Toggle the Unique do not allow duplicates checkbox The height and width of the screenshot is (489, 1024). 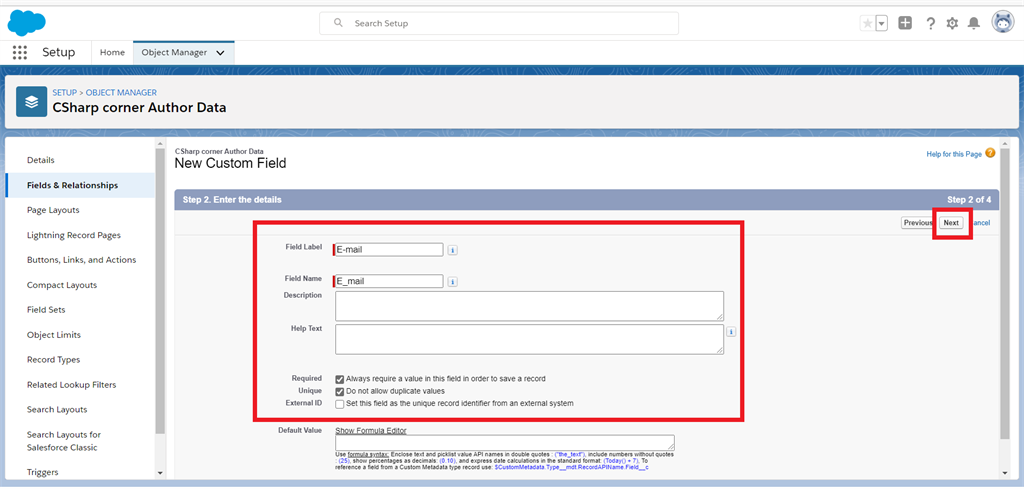click(x=340, y=391)
